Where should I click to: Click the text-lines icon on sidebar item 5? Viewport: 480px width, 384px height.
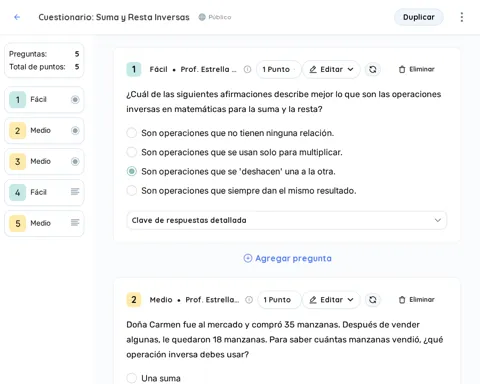pyautogui.click(x=75, y=223)
